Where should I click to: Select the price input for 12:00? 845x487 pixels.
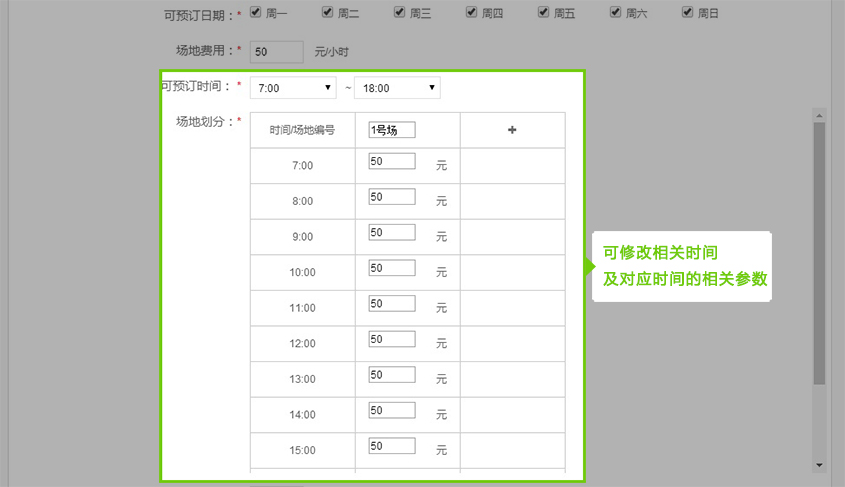(392, 339)
